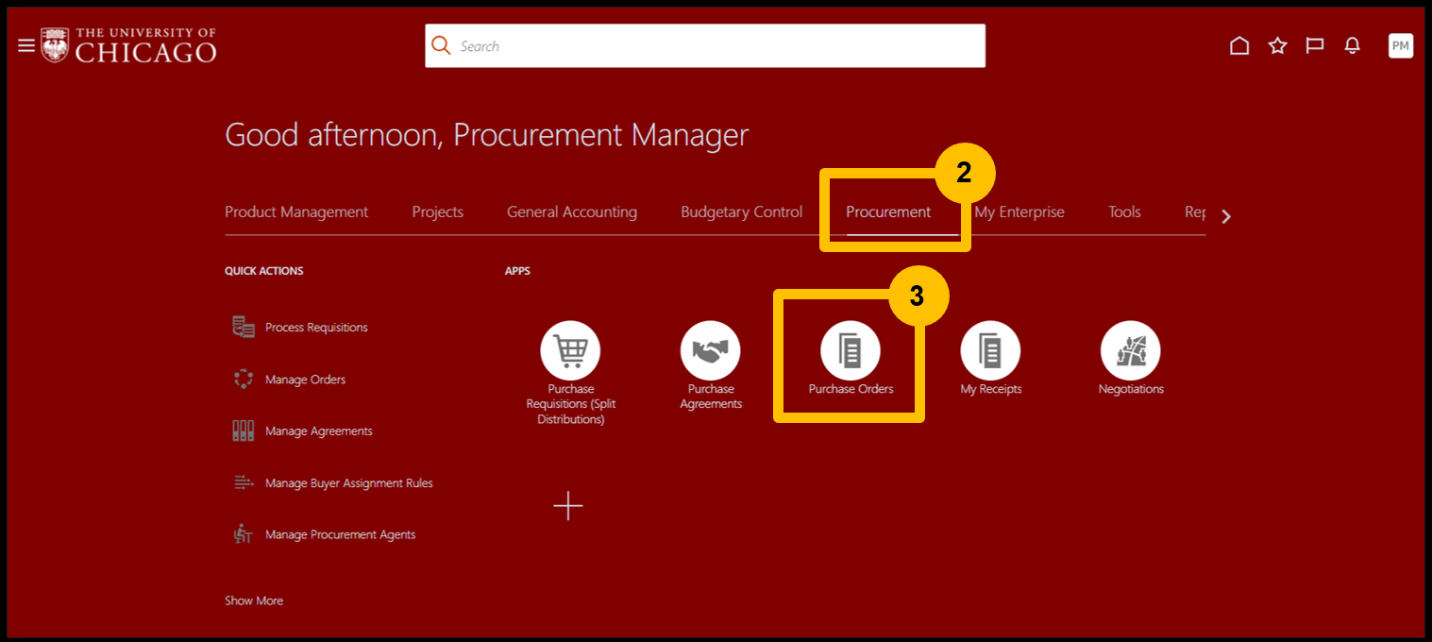Open Favorites star icon
The height and width of the screenshot is (642, 1432).
click(x=1277, y=46)
